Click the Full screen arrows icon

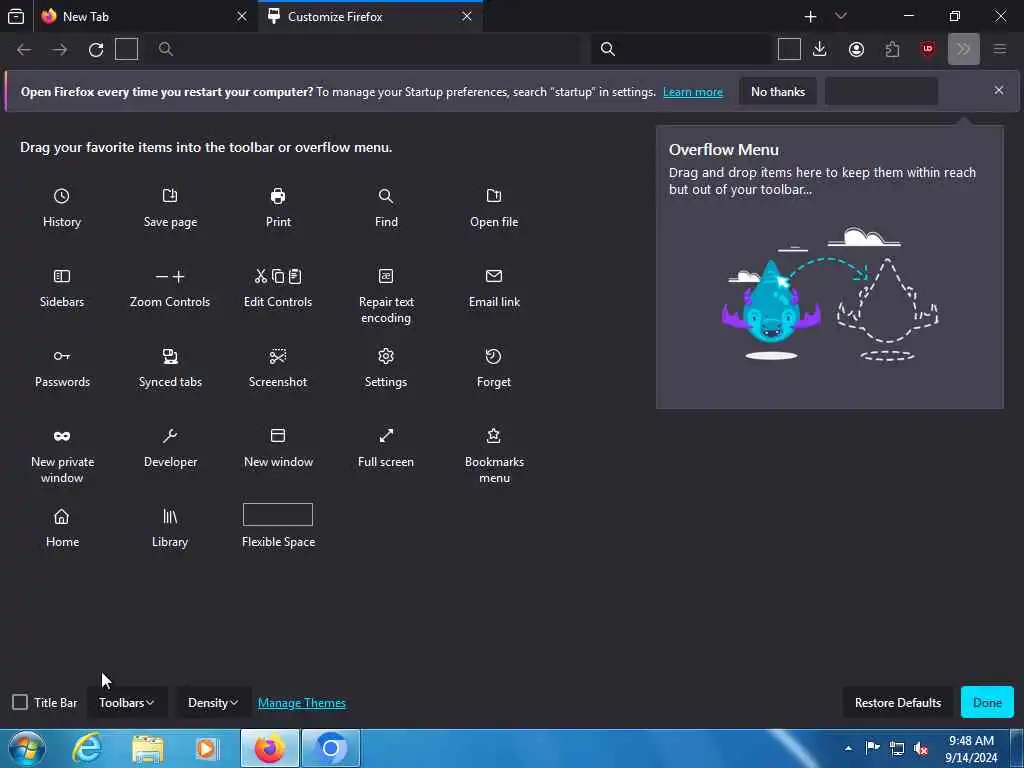[386, 436]
